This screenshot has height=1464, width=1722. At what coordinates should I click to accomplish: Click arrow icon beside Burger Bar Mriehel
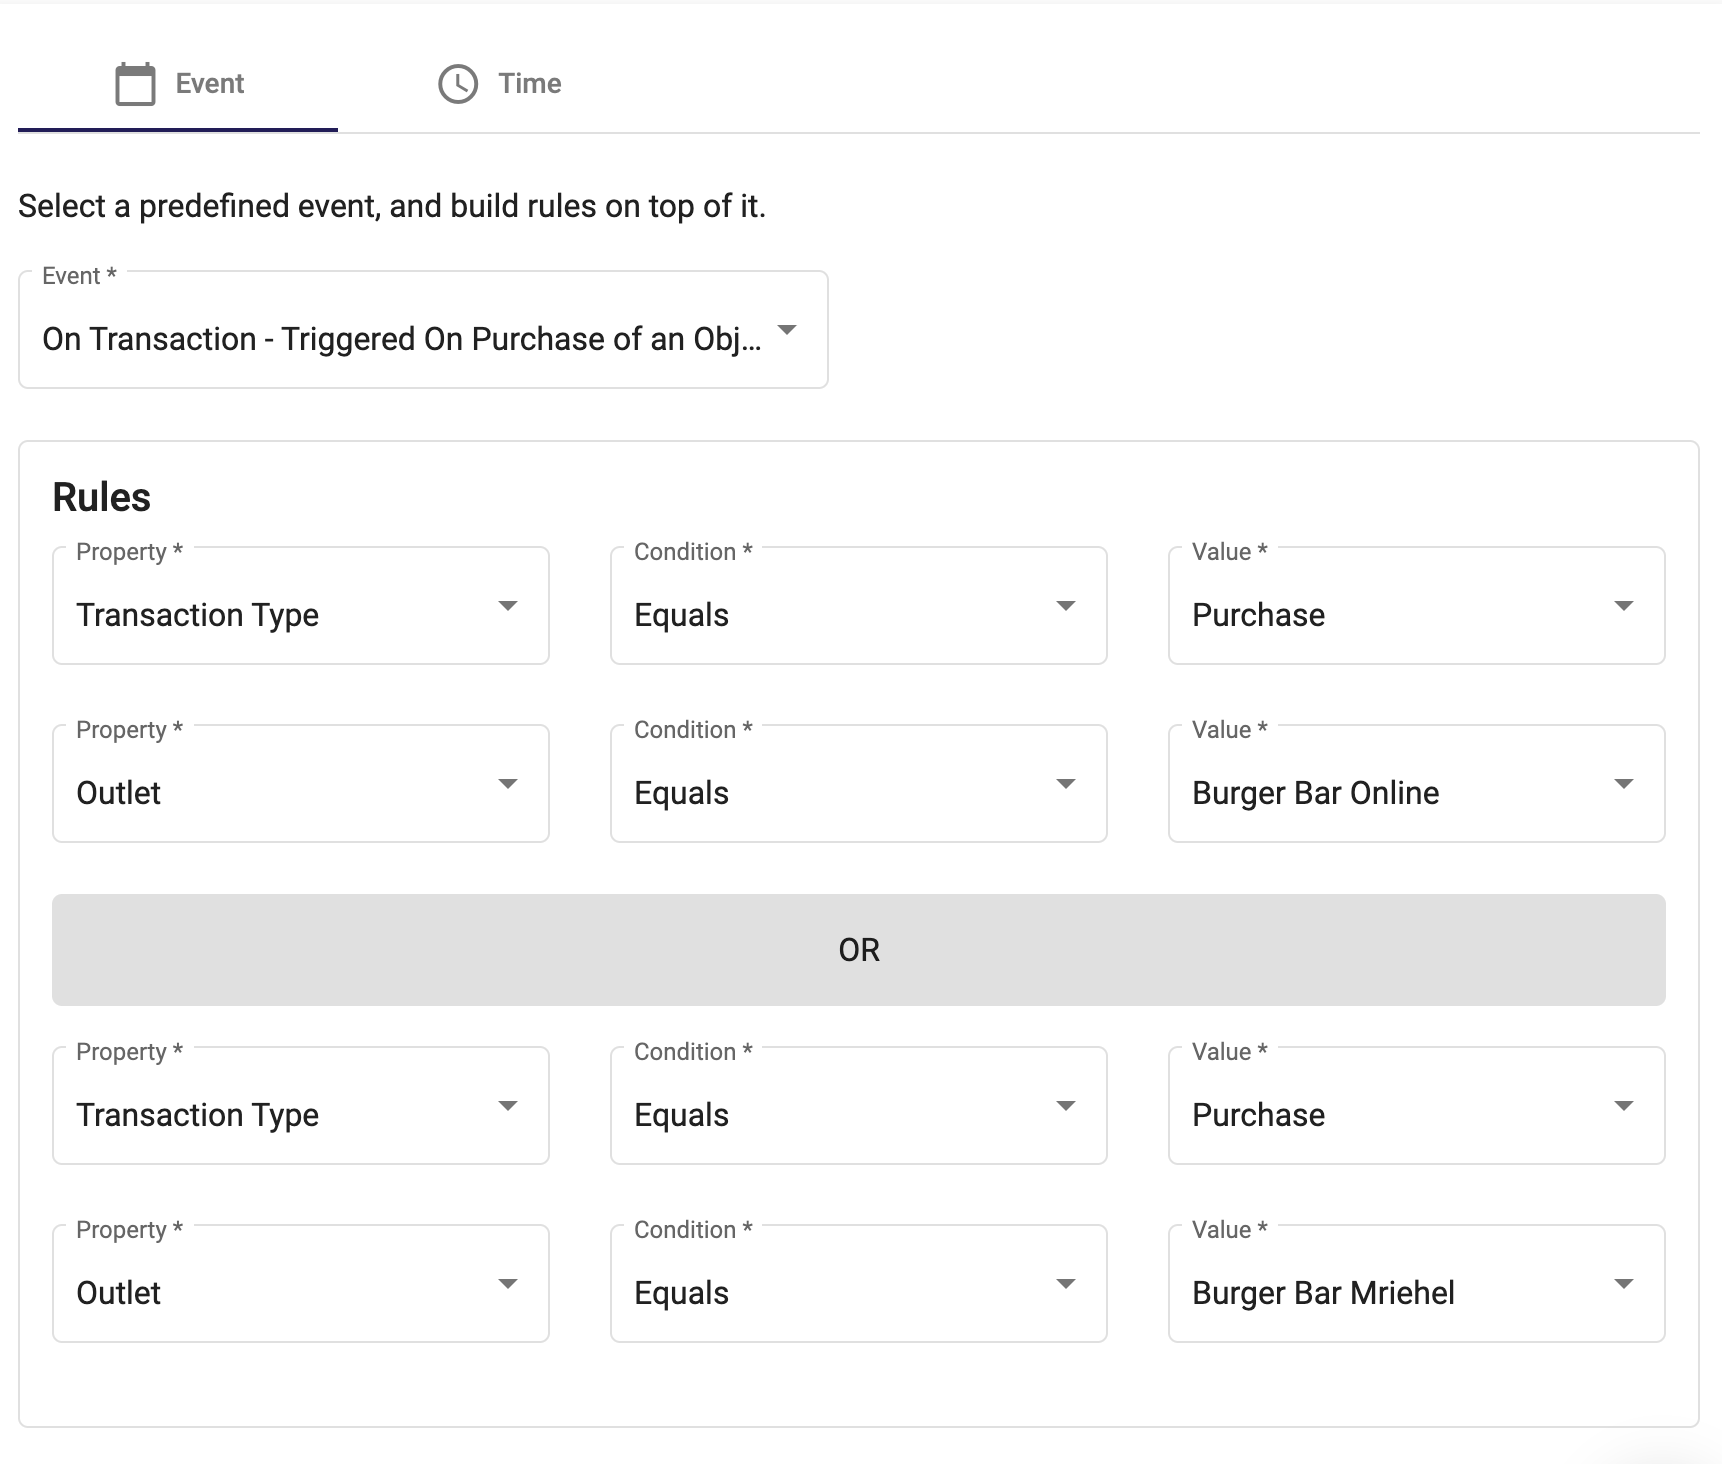tap(1623, 1284)
